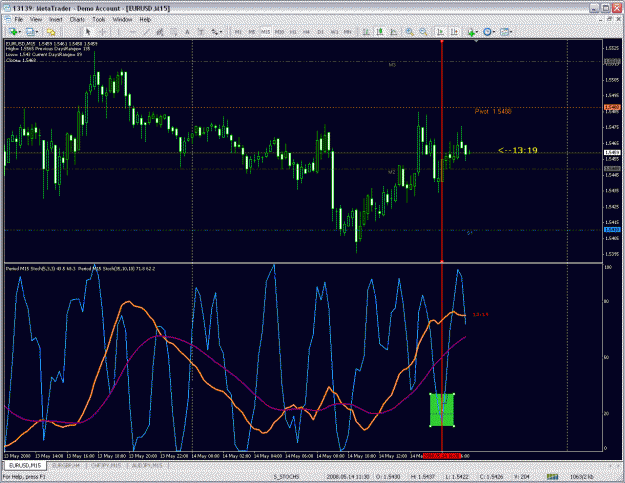The height and width of the screenshot is (483, 625).
Task: Click the orange pivot price tag on scale
Action: pyautogui.click(x=612, y=107)
